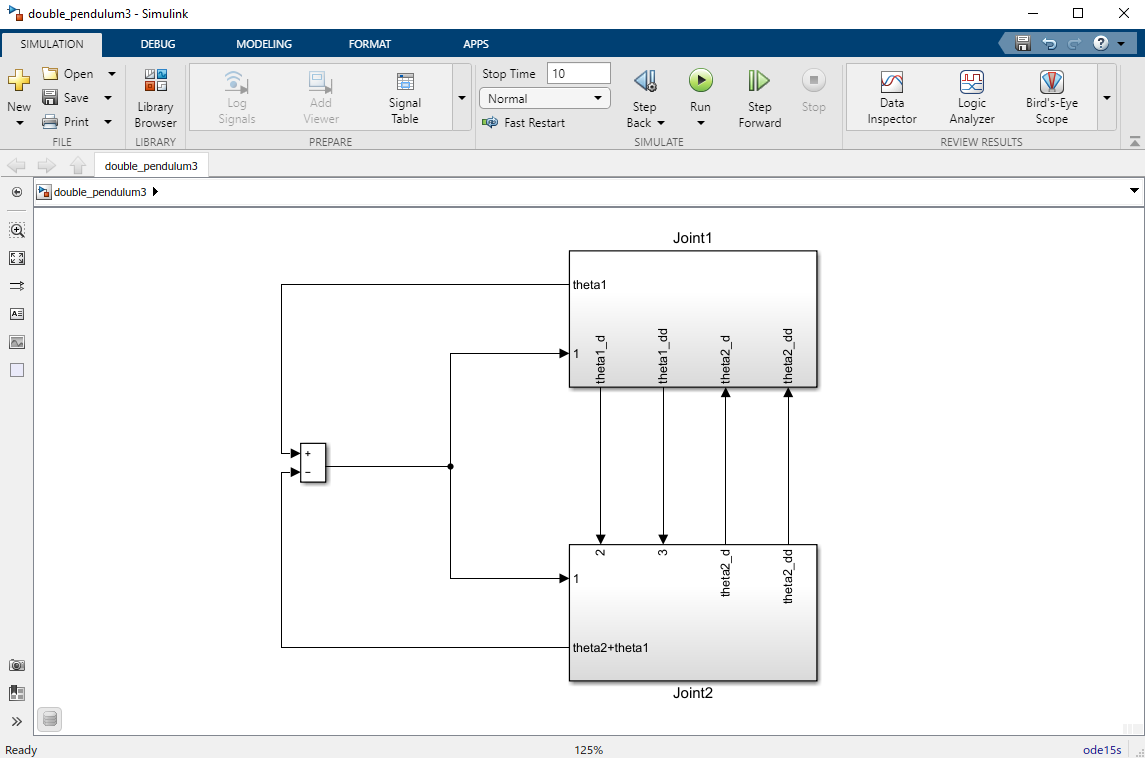Open Bird's-Eye Scope
The image size is (1145, 758).
click(1052, 99)
